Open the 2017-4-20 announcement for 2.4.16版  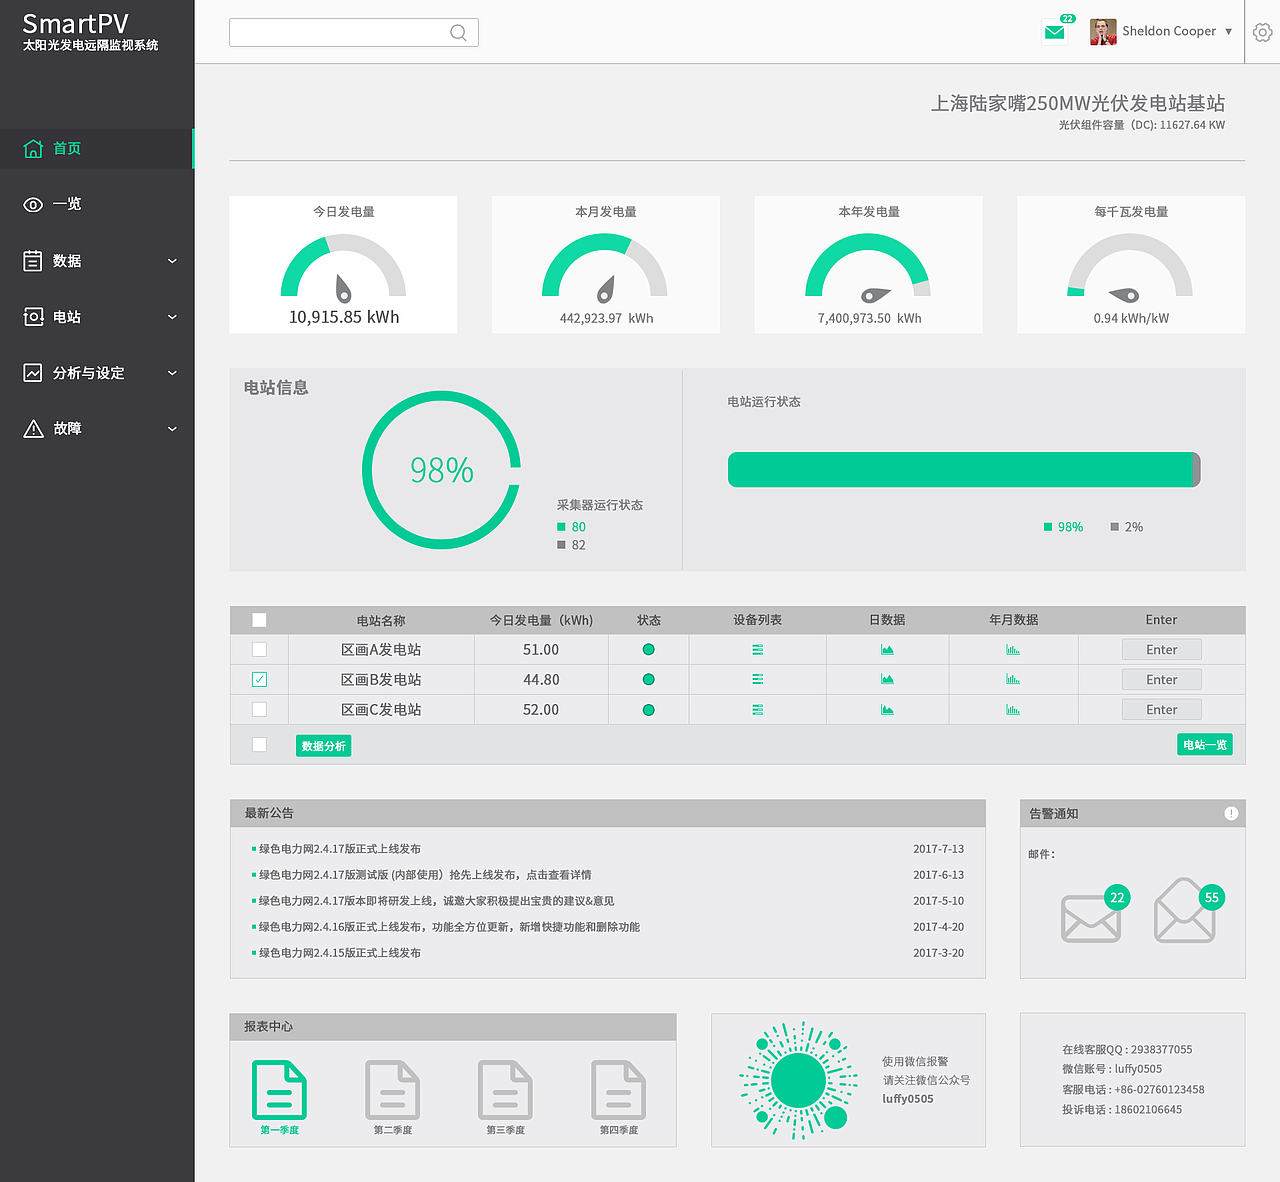coord(449,927)
